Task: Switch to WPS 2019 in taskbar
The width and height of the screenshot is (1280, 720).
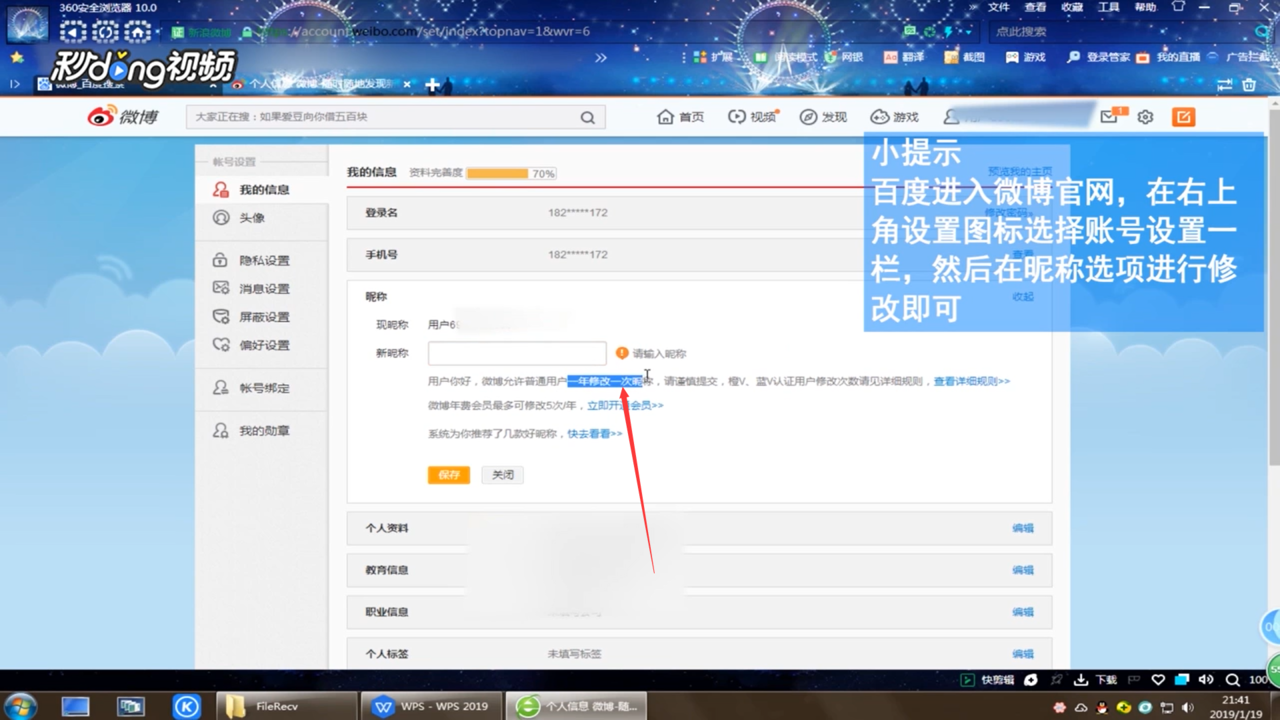Action: click(x=431, y=706)
